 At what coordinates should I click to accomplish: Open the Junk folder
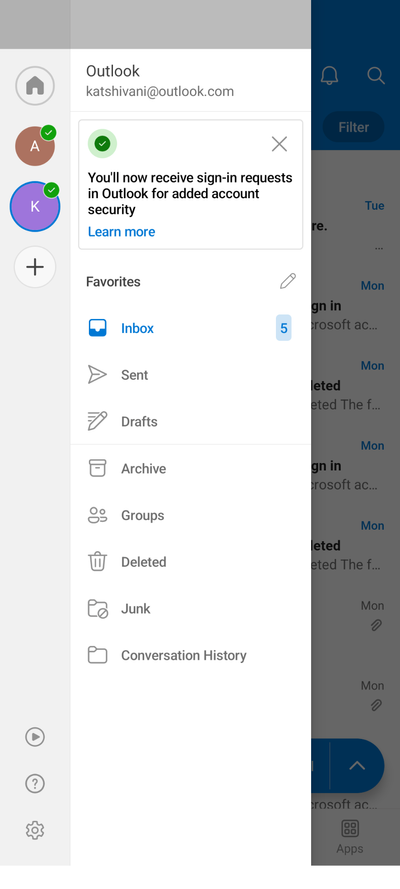pos(190,608)
